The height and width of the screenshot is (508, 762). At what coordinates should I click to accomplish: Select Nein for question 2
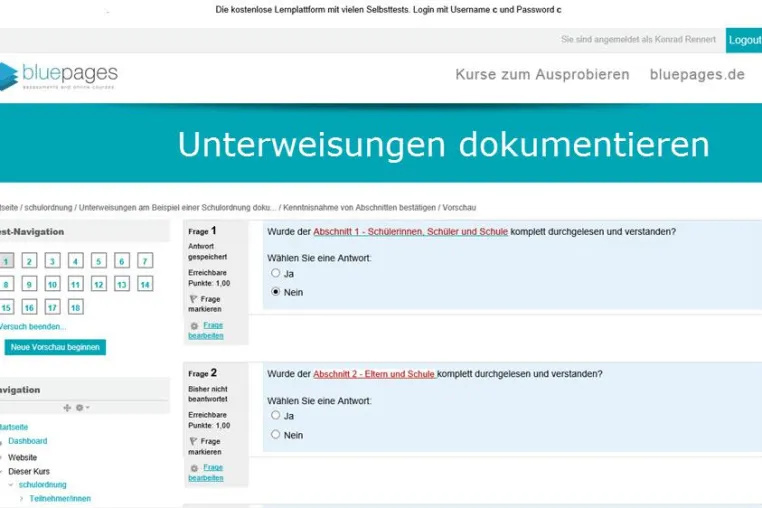click(276, 434)
